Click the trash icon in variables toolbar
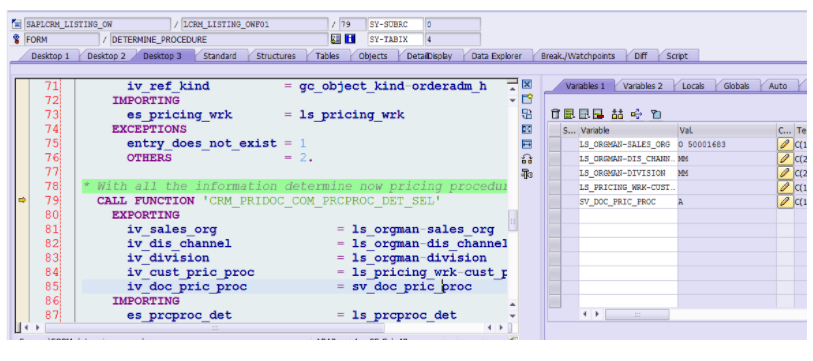Image resolution: width=813 pixels, height=361 pixels. point(555,114)
